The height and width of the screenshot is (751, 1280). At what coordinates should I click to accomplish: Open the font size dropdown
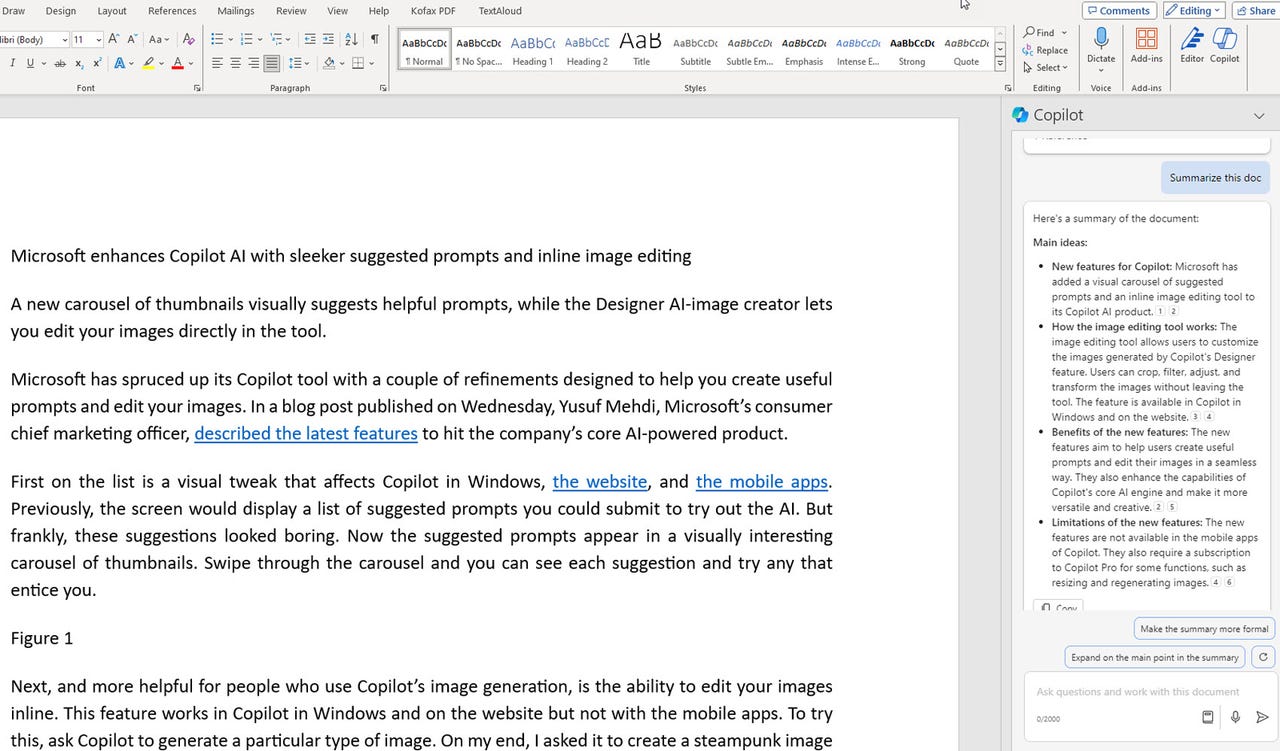tap(99, 40)
